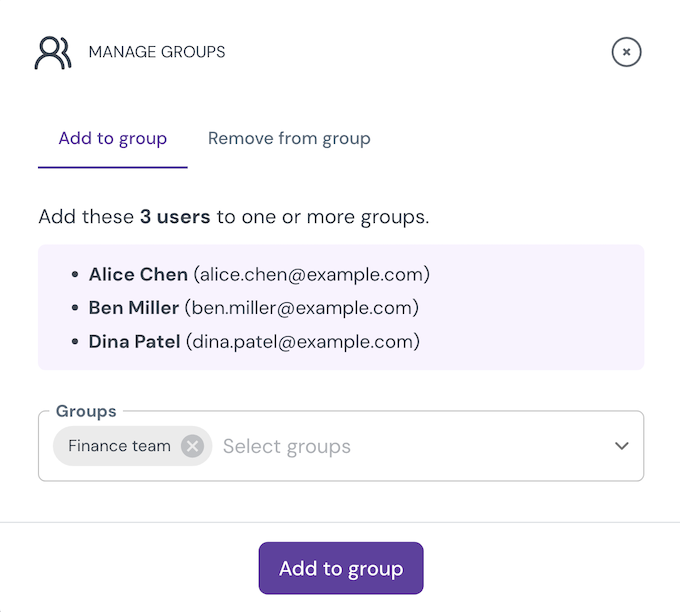The width and height of the screenshot is (680, 612).
Task: Expand the Groups dropdown chevron
Action: click(621, 446)
